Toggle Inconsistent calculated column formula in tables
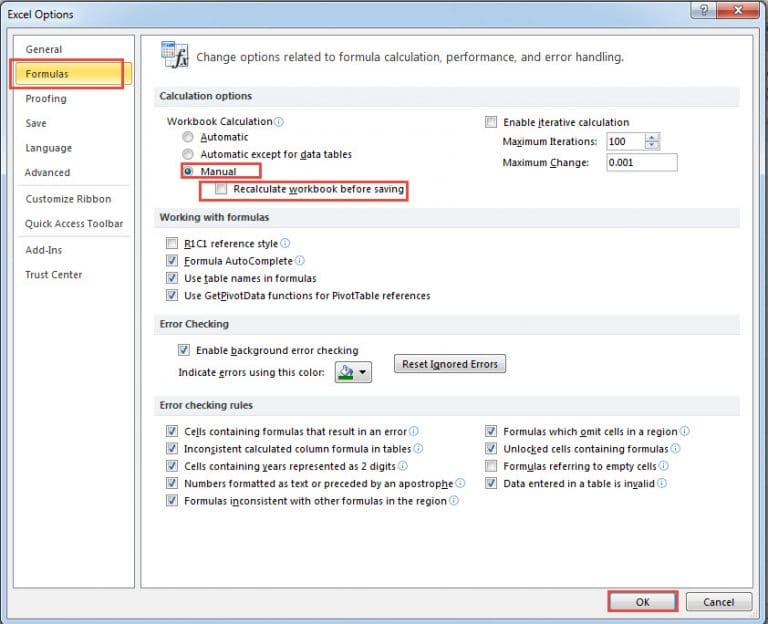This screenshot has width=768, height=624. pyautogui.click(x=172, y=449)
